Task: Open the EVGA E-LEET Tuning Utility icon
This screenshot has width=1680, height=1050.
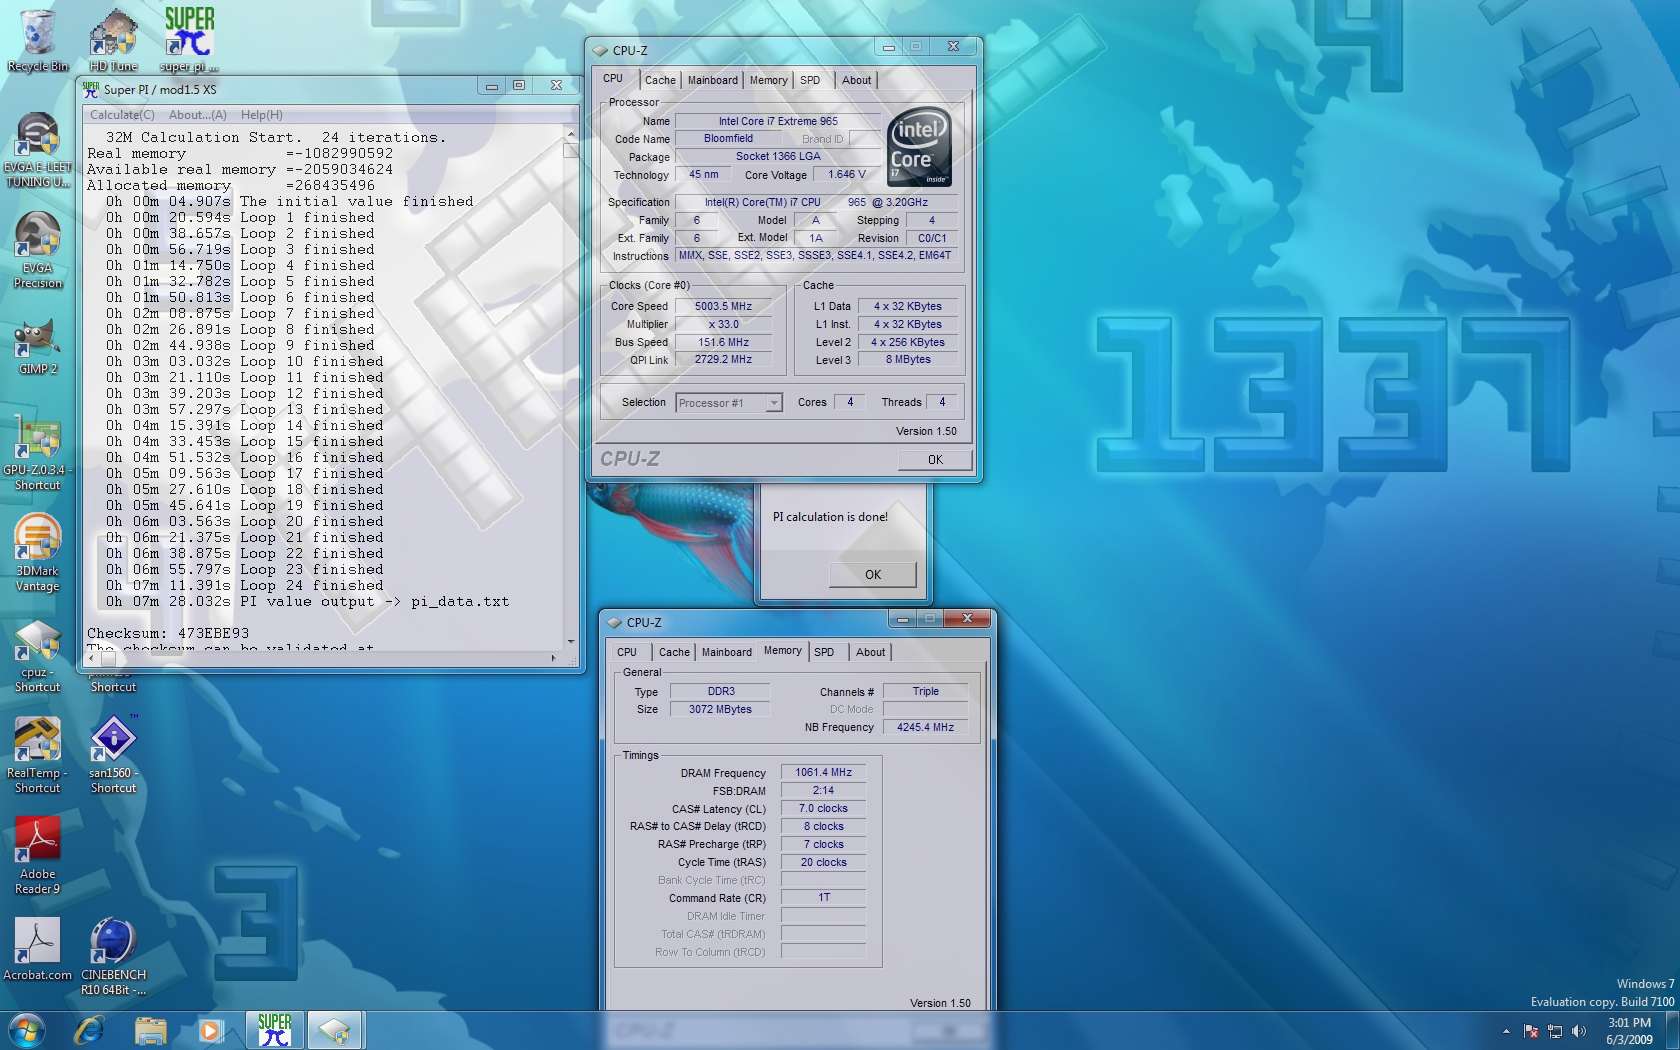Action: point(37,150)
